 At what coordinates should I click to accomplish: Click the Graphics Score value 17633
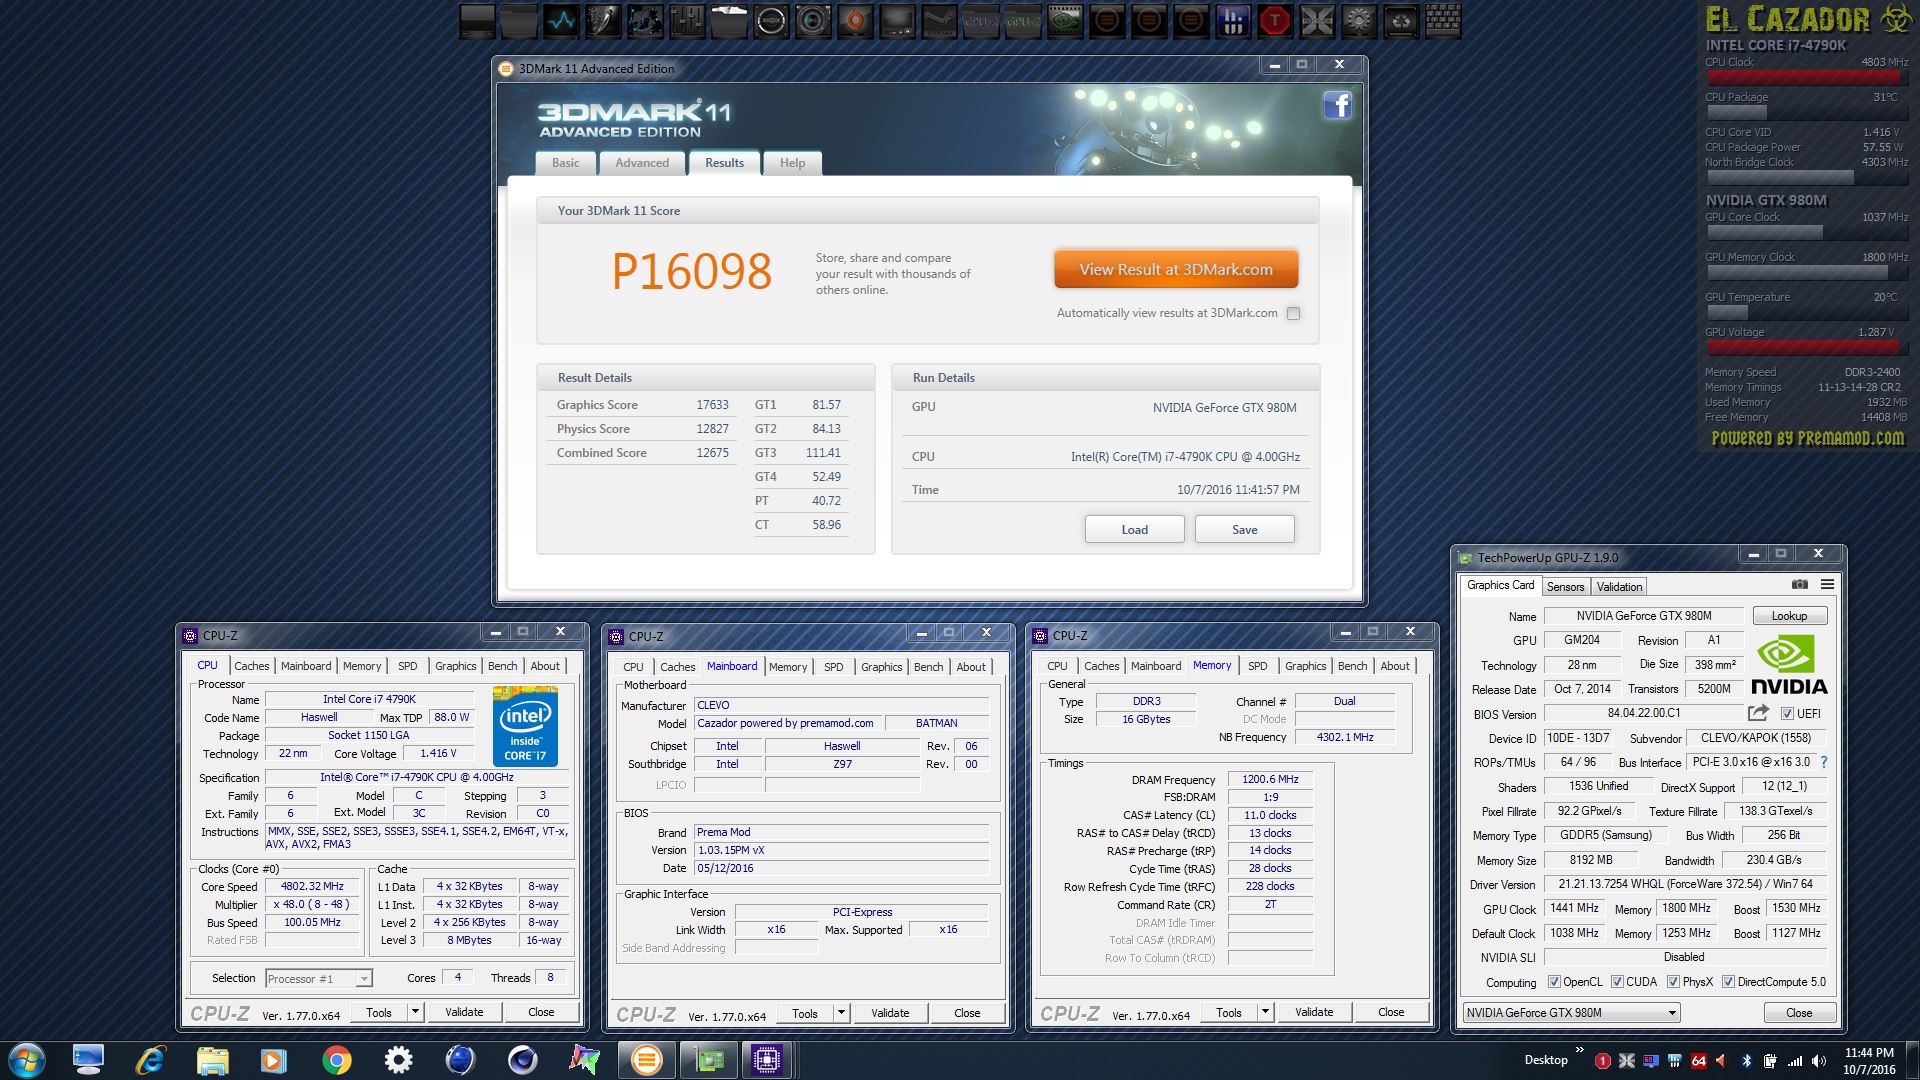(x=712, y=405)
